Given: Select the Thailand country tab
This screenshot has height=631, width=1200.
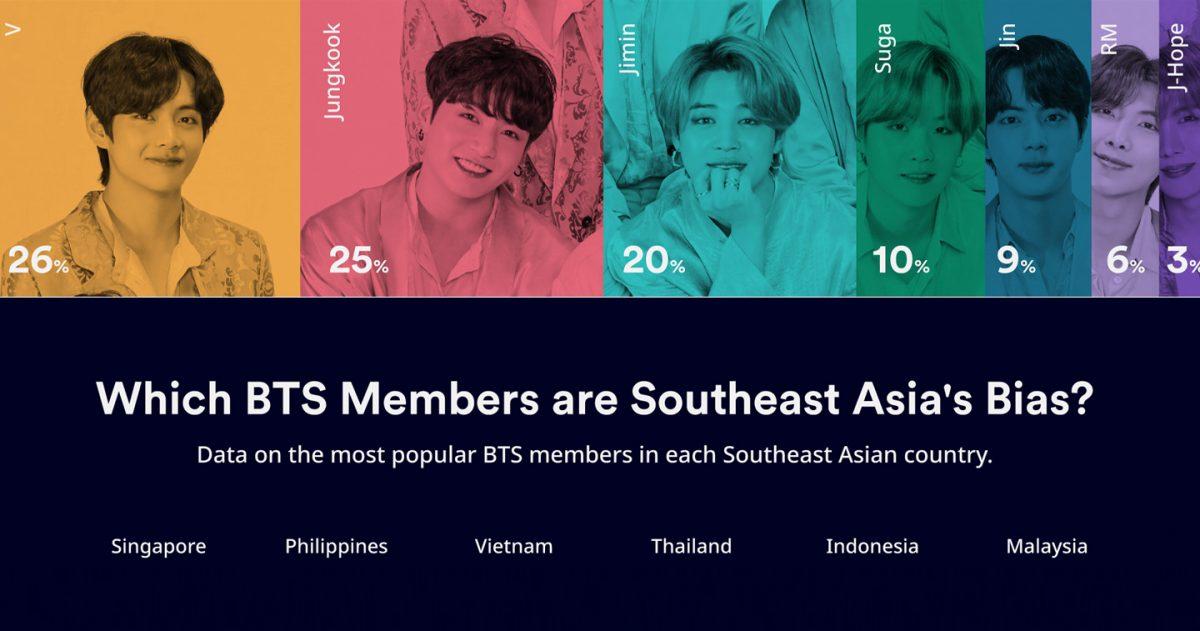Looking at the screenshot, I should [x=691, y=547].
